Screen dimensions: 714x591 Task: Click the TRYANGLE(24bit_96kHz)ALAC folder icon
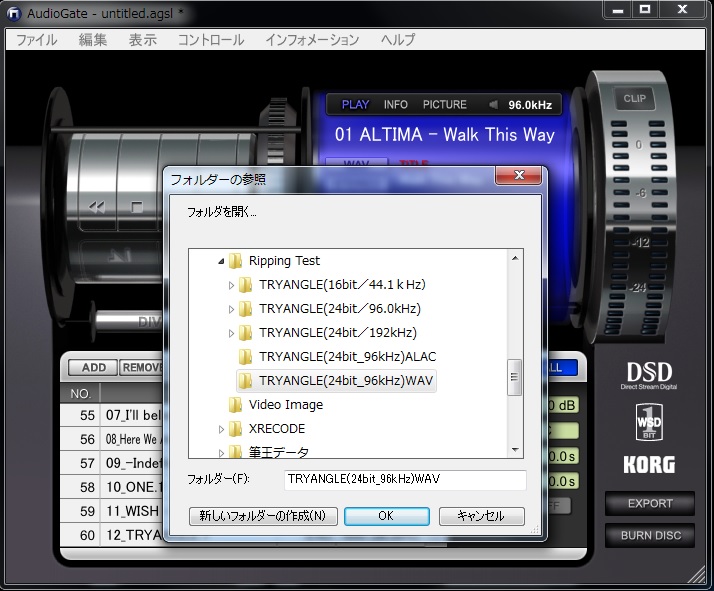[x=245, y=357]
